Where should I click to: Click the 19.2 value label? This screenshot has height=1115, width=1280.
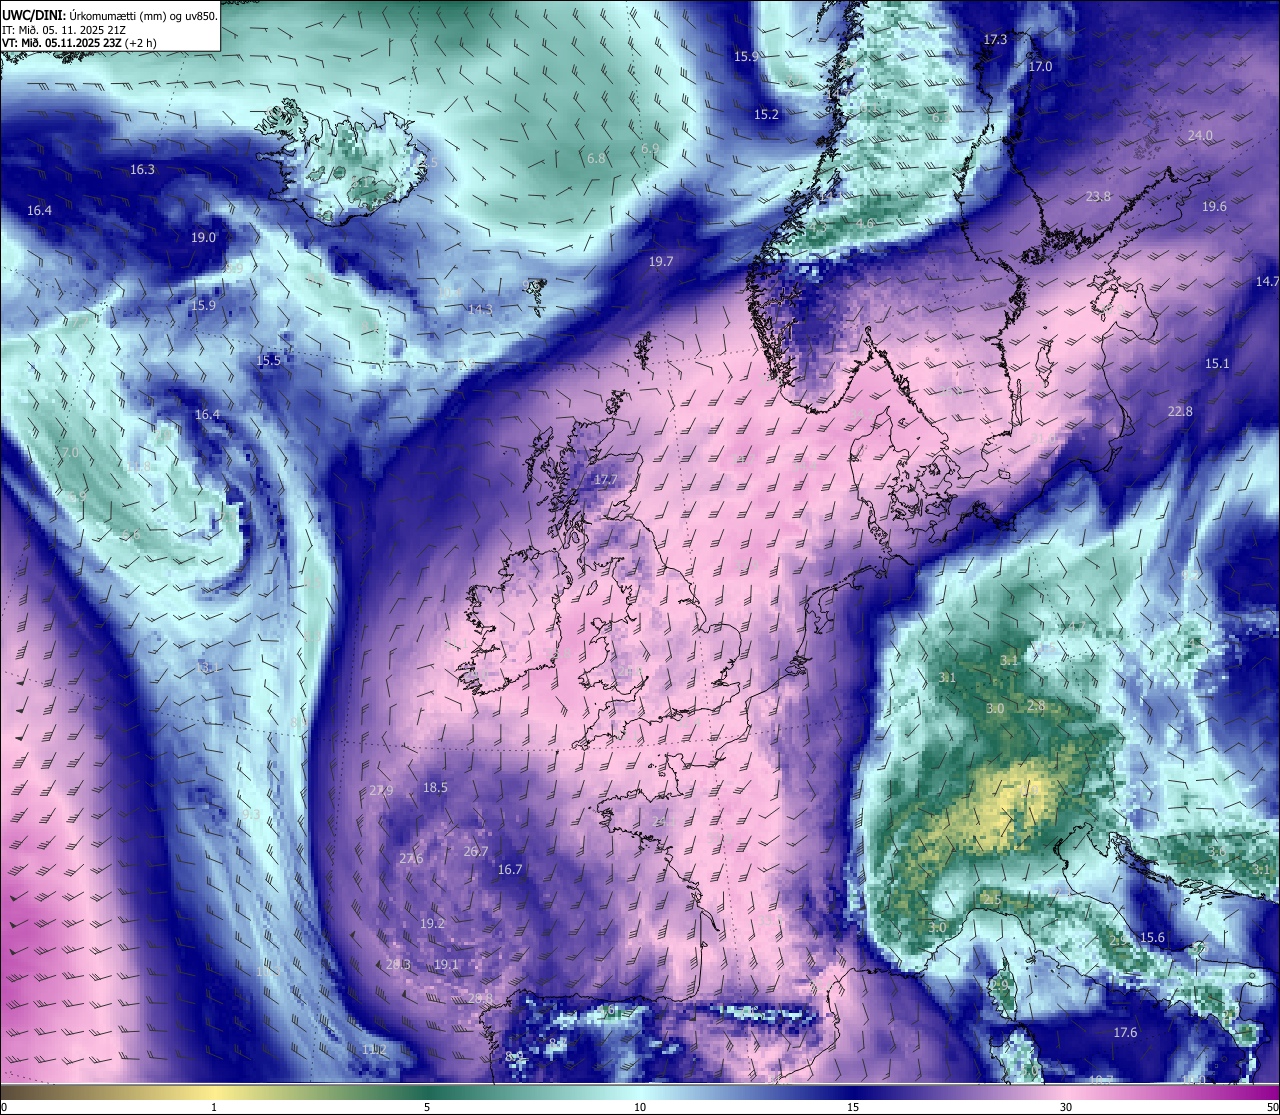pos(432,924)
